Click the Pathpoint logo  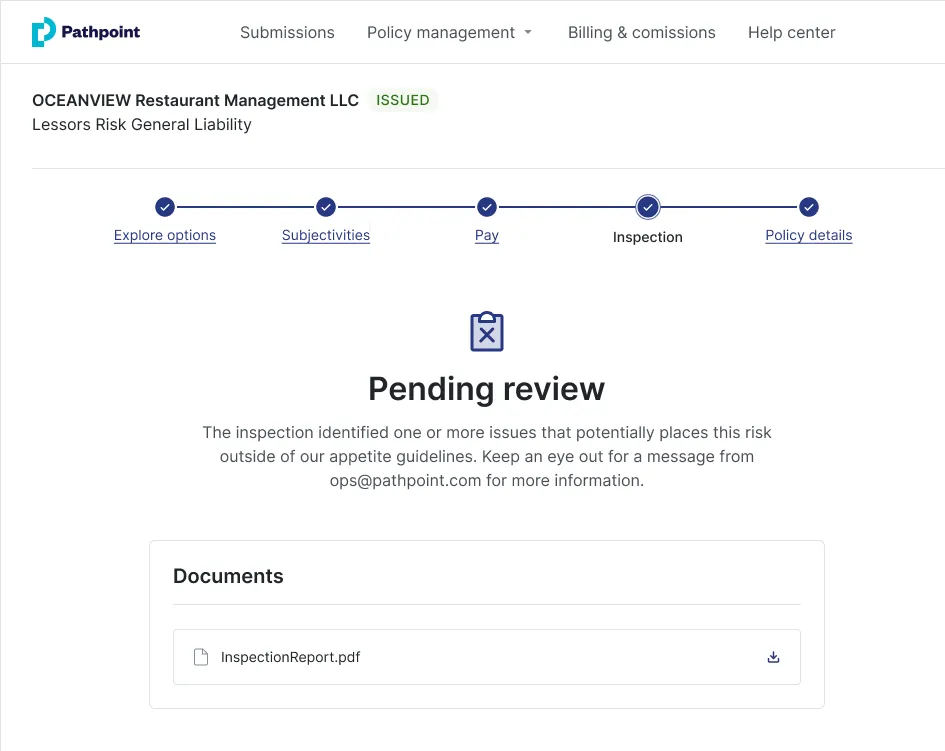point(86,32)
